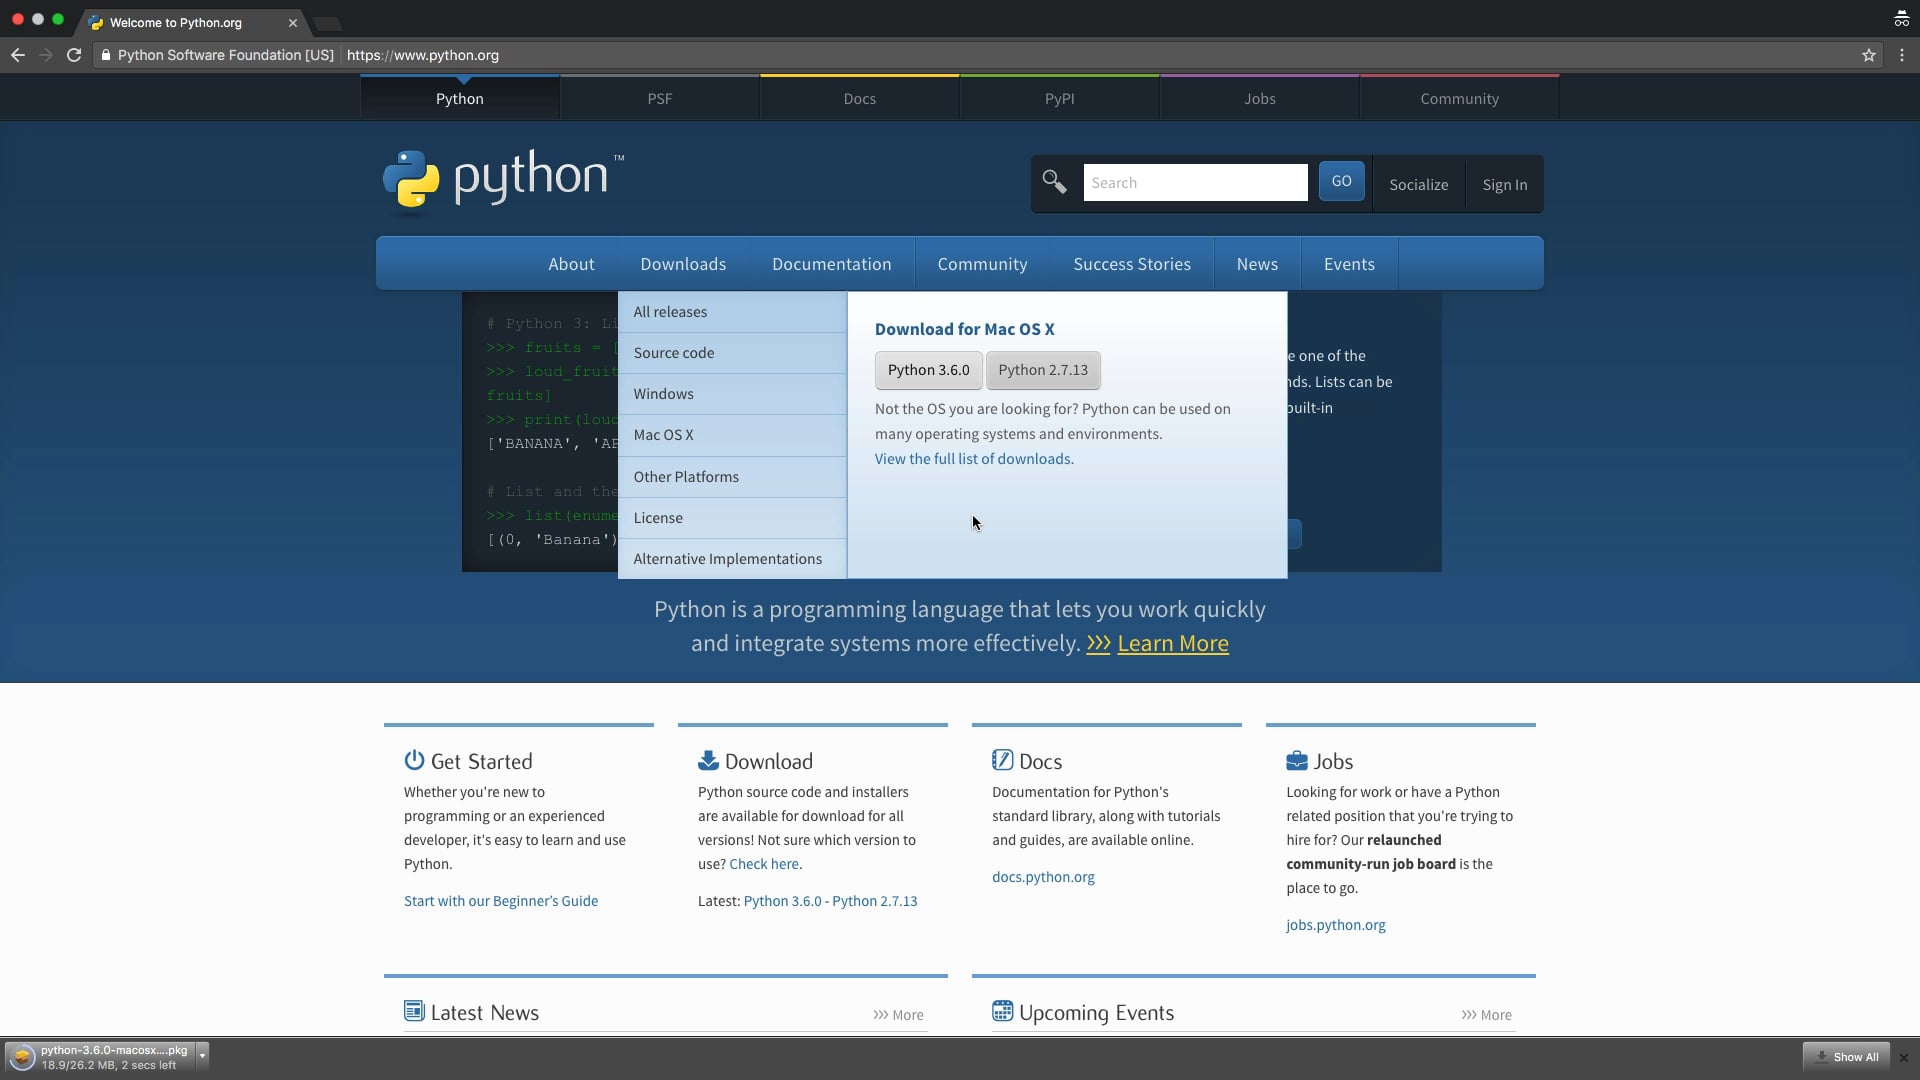Click the Get Started power icon
The image size is (1920, 1080).
click(x=414, y=760)
